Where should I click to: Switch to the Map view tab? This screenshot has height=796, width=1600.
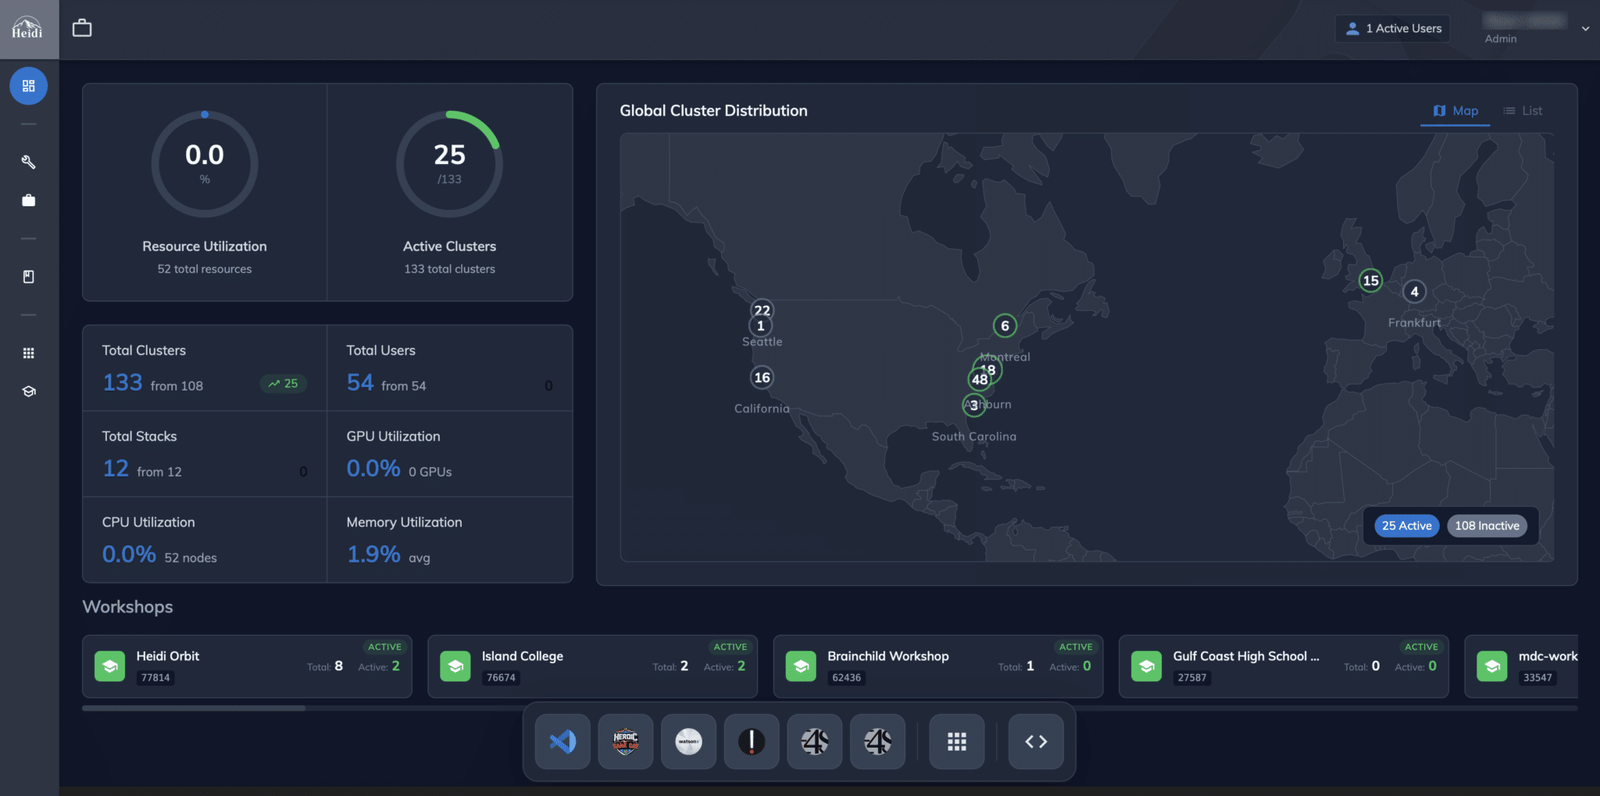pos(1455,111)
